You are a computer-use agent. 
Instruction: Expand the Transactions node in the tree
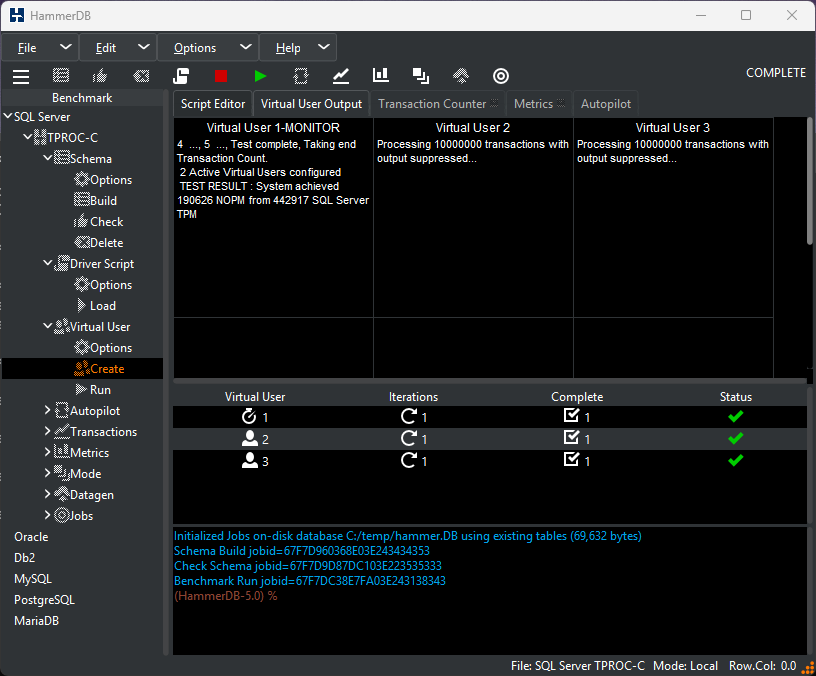click(x=47, y=431)
